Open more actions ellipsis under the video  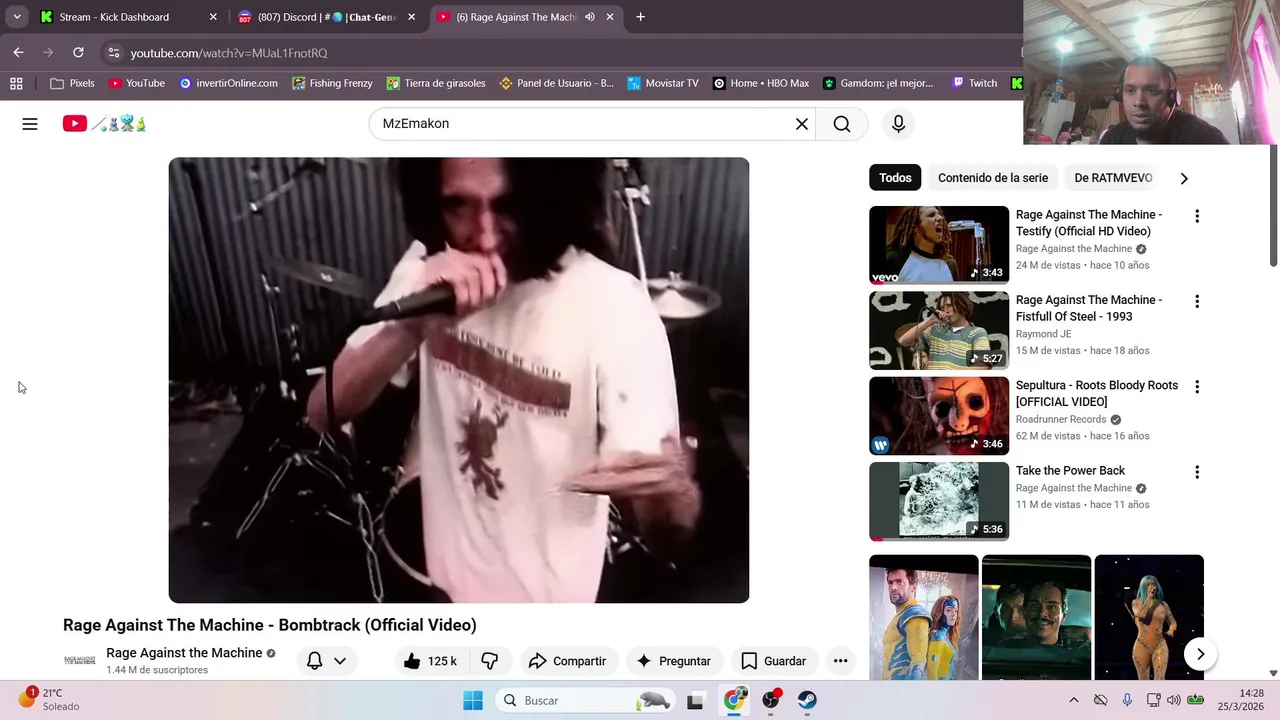point(840,661)
